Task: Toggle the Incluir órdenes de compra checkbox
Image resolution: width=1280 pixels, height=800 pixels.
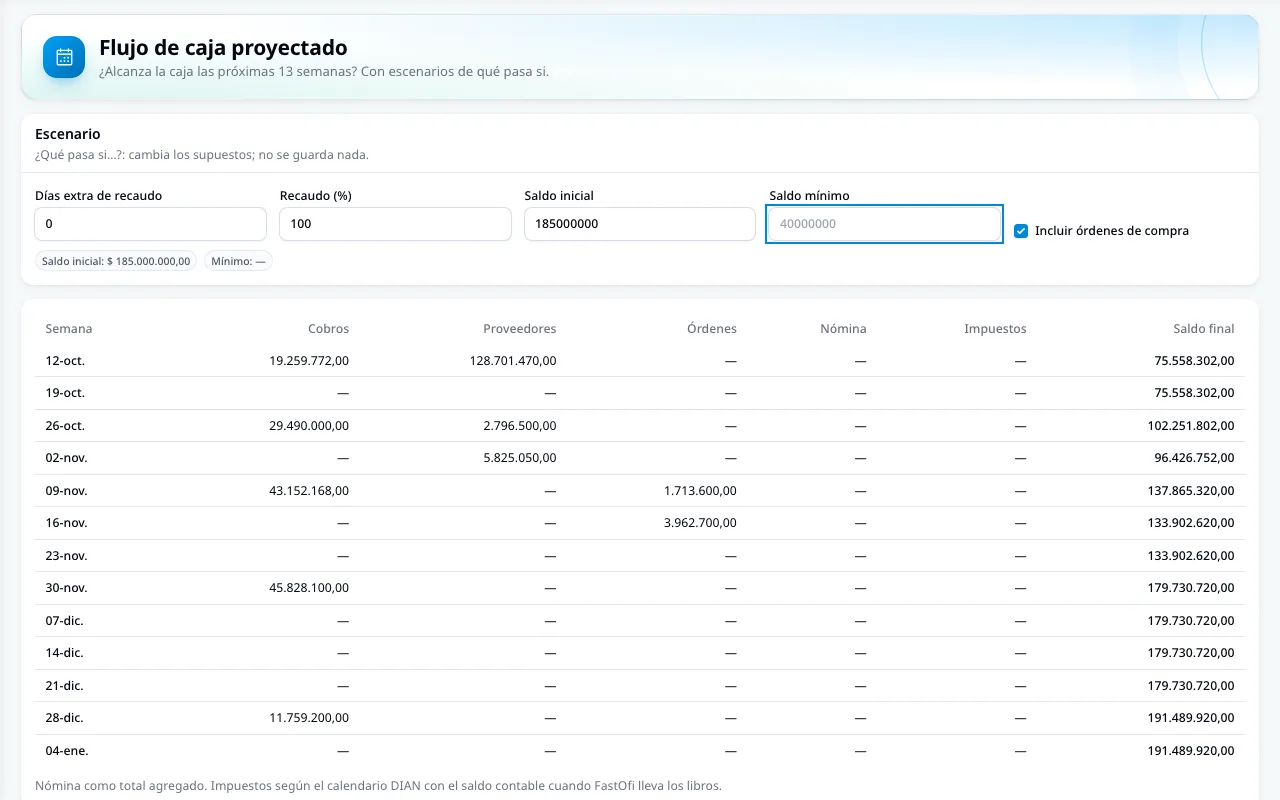Action: [x=1021, y=231]
